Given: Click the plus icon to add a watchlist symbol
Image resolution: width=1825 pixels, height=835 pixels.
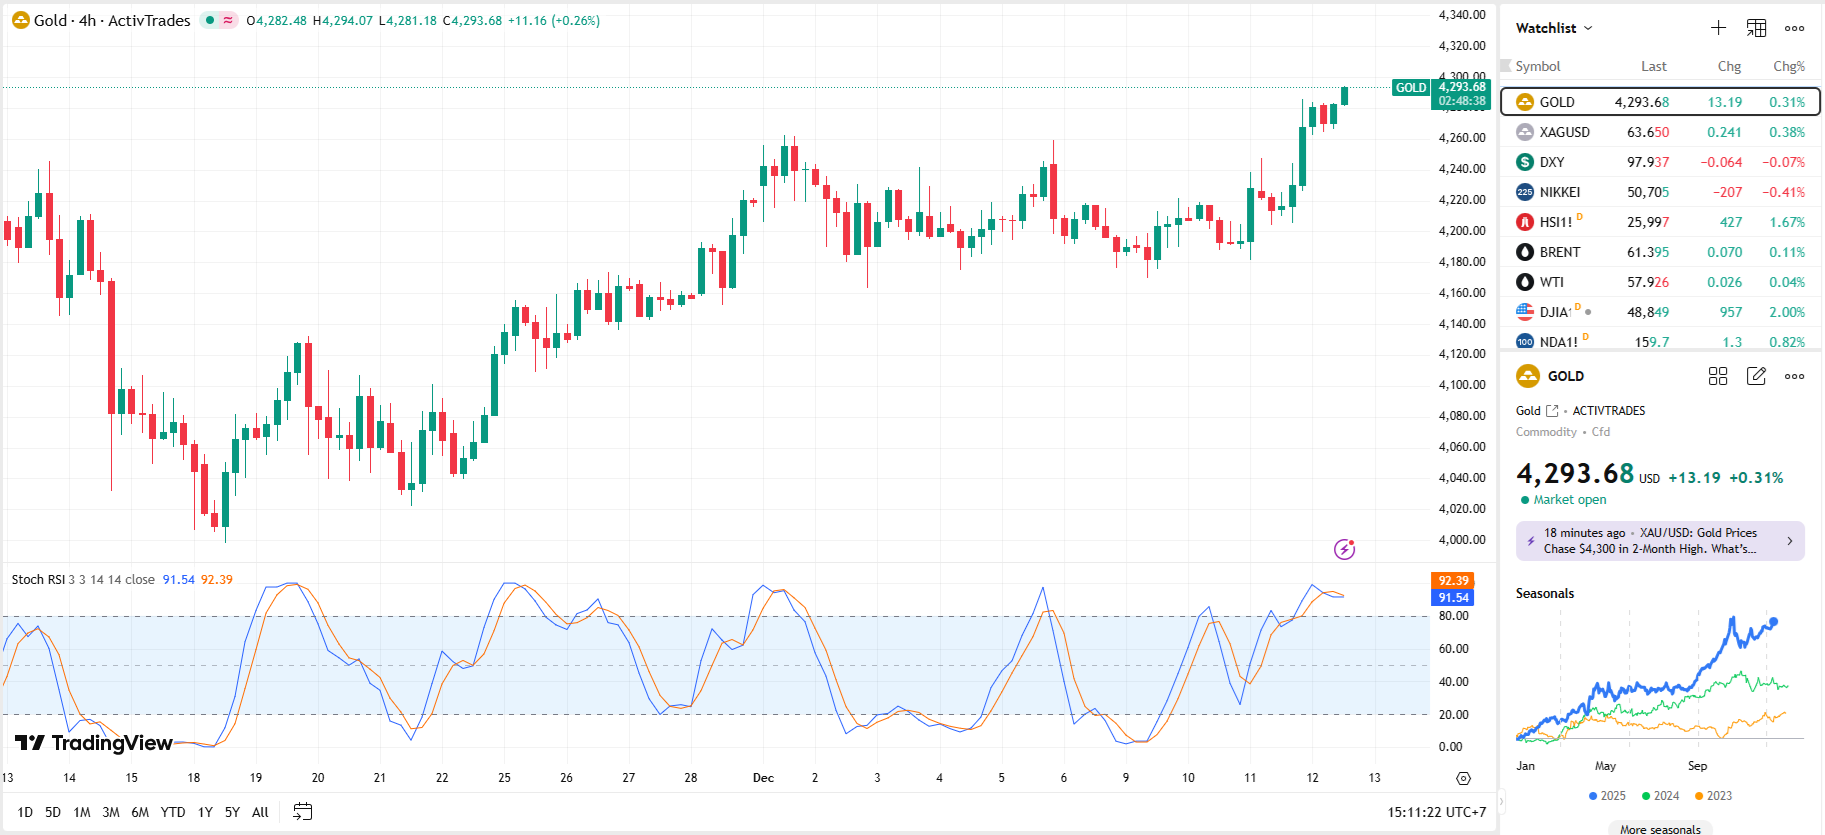Looking at the screenshot, I should (1718, 28).
